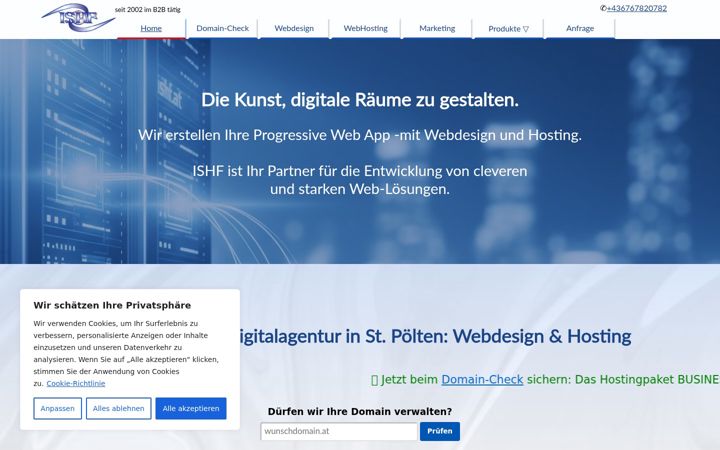Click the ISHF logo

point(78,17)
